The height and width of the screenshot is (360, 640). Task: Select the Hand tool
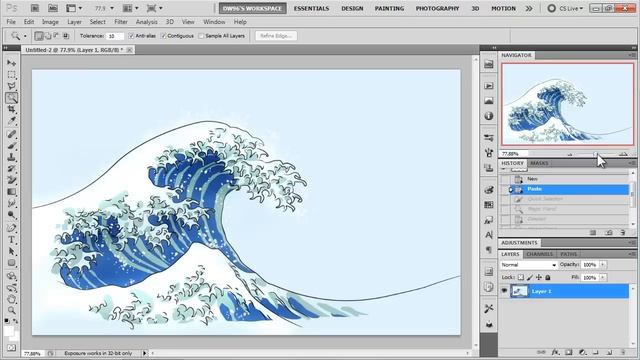click(11, 299)
